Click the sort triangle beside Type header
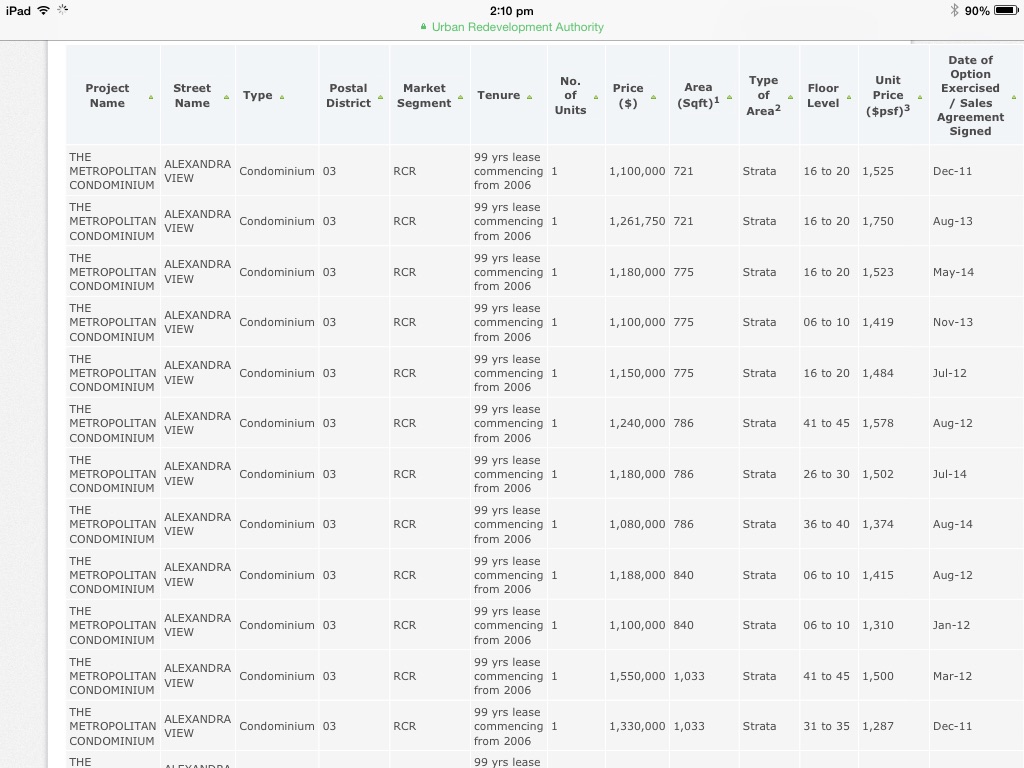This screenshot has height=768, width=1024. coord(282,97)
